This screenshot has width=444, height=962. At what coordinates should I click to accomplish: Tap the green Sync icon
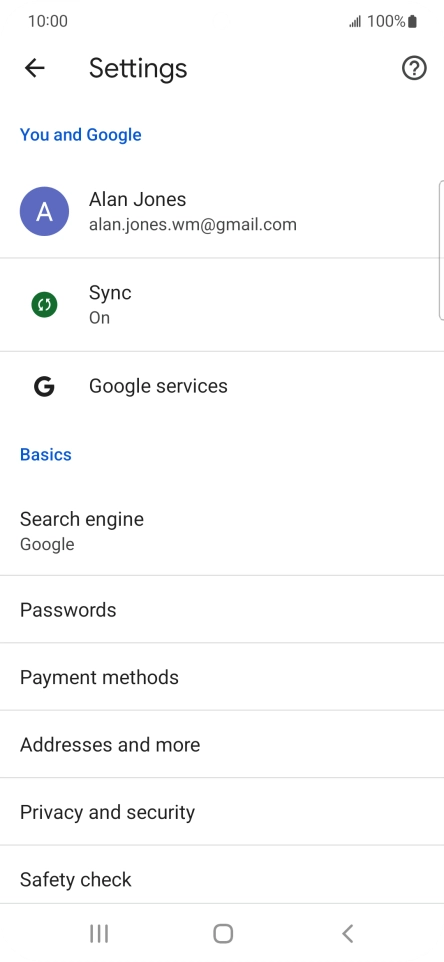pos(44,305)
